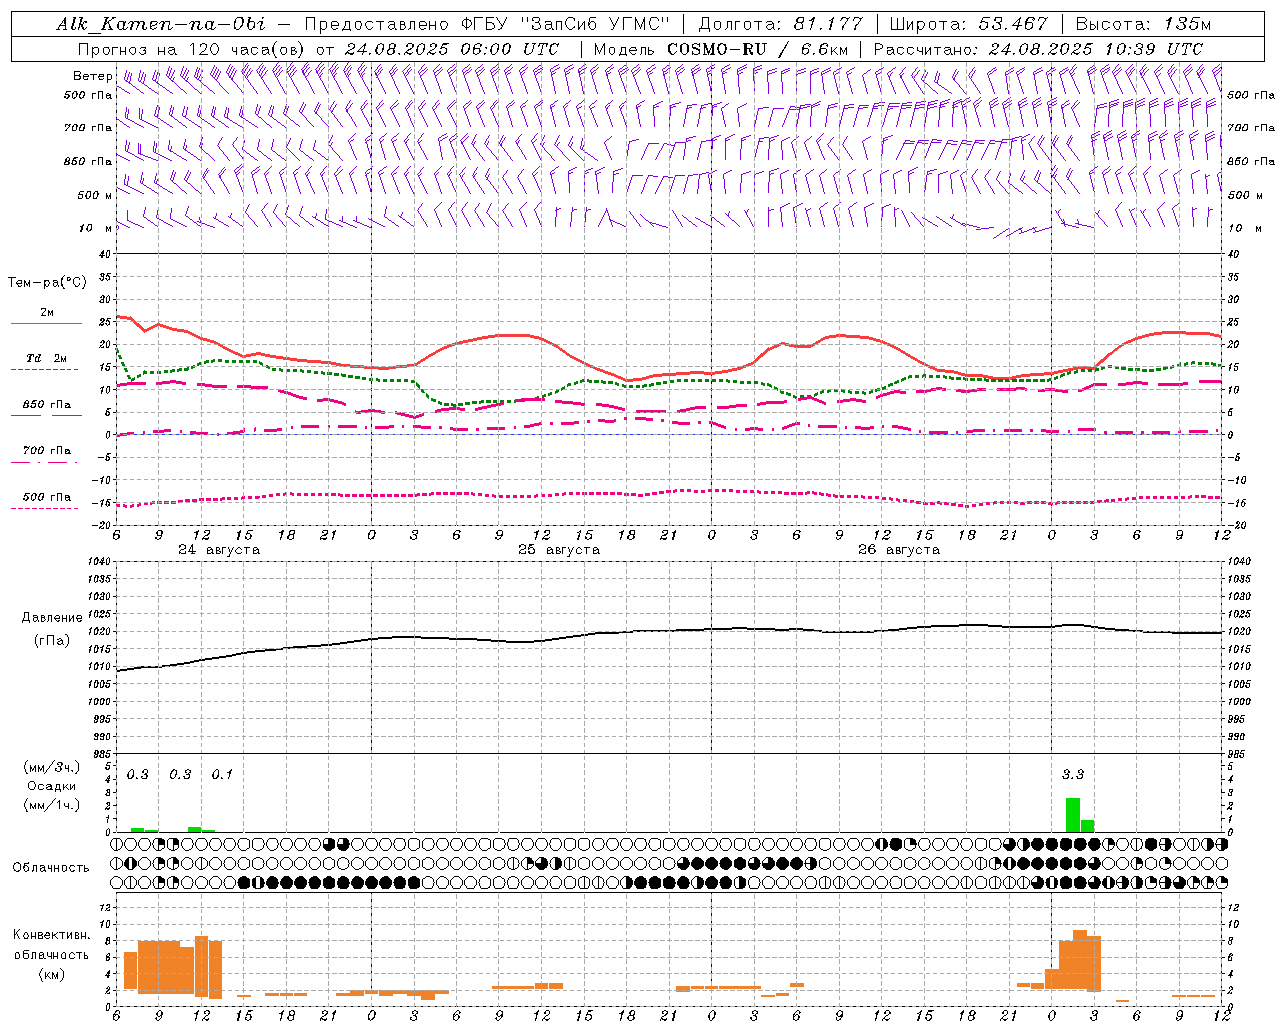Click the 850 гПа temperature legend label
Viewport: 1280px width, 1024px height.
pyautogui.click(x=47, y=405)
